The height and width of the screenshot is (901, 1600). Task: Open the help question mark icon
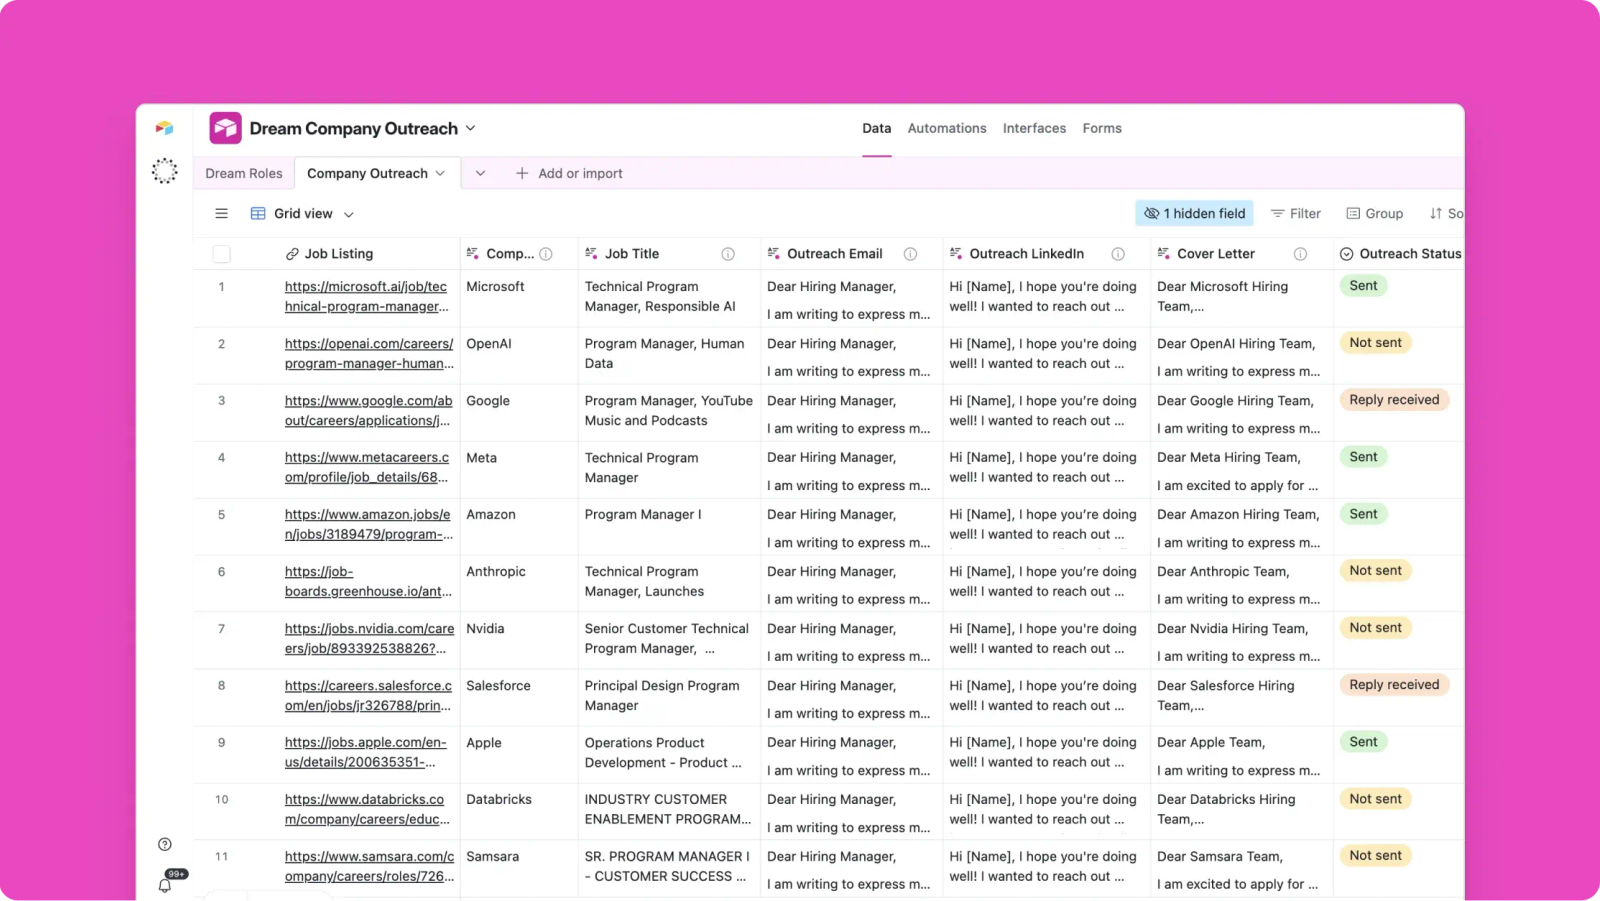pyautogui.click(x=165, y=844)
